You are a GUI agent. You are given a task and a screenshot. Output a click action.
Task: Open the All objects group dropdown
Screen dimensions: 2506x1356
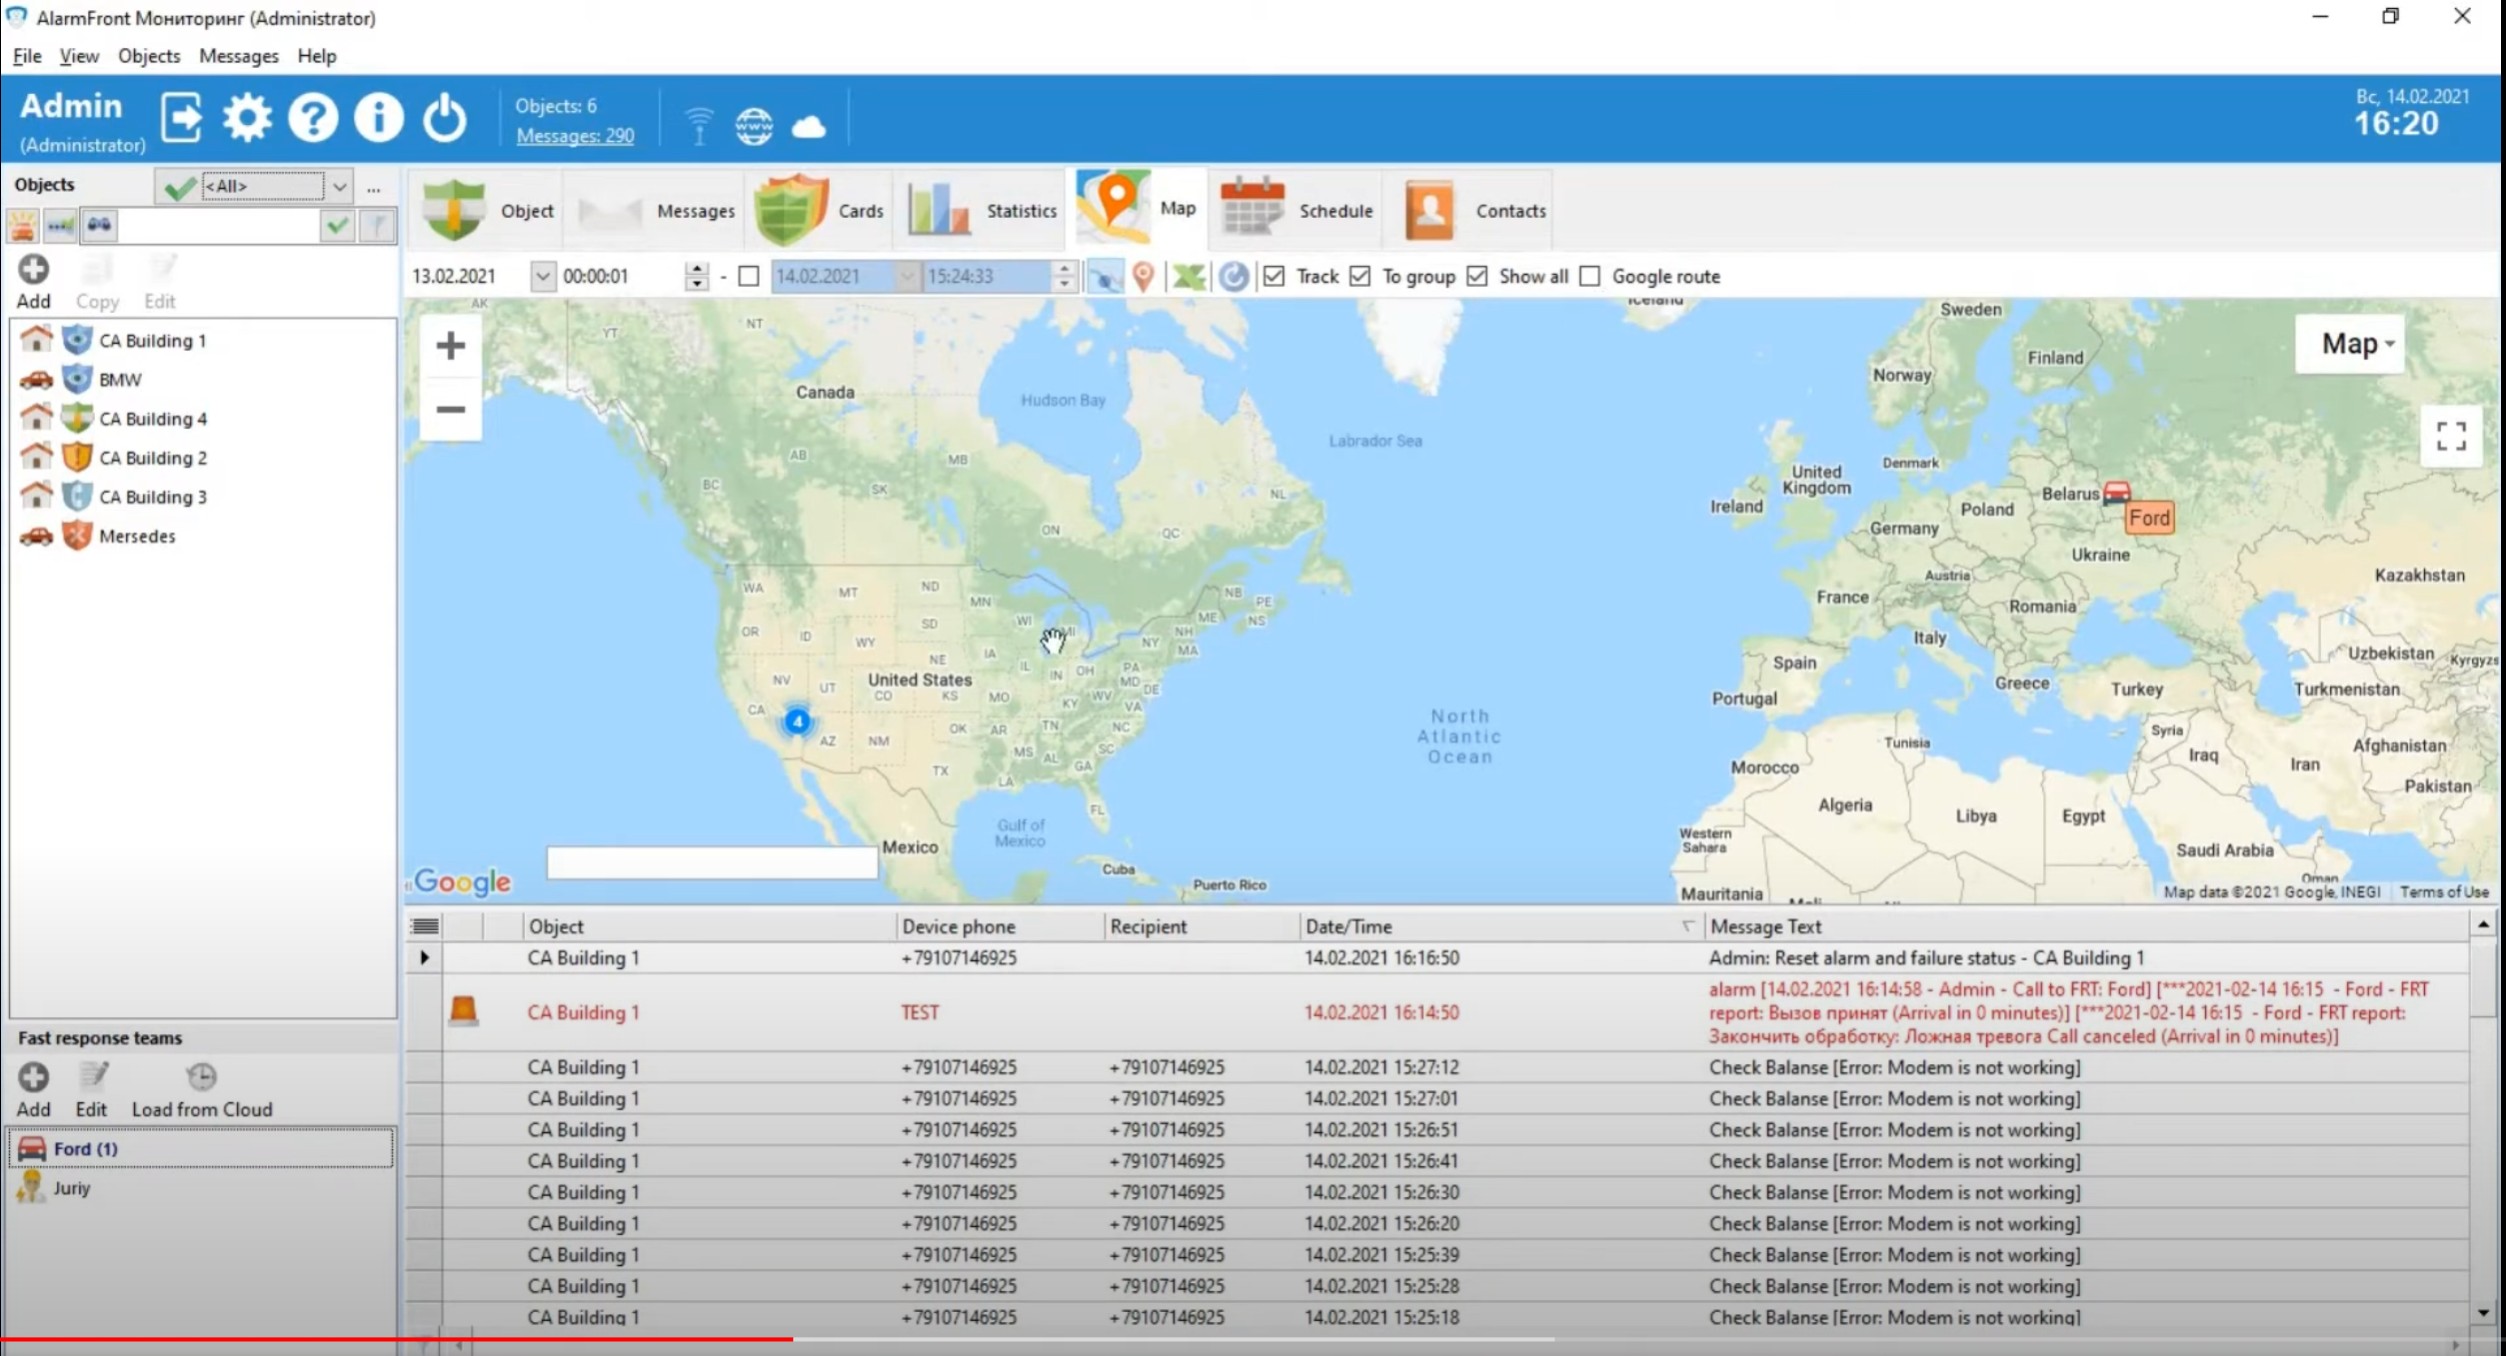(x=340, y=187)
